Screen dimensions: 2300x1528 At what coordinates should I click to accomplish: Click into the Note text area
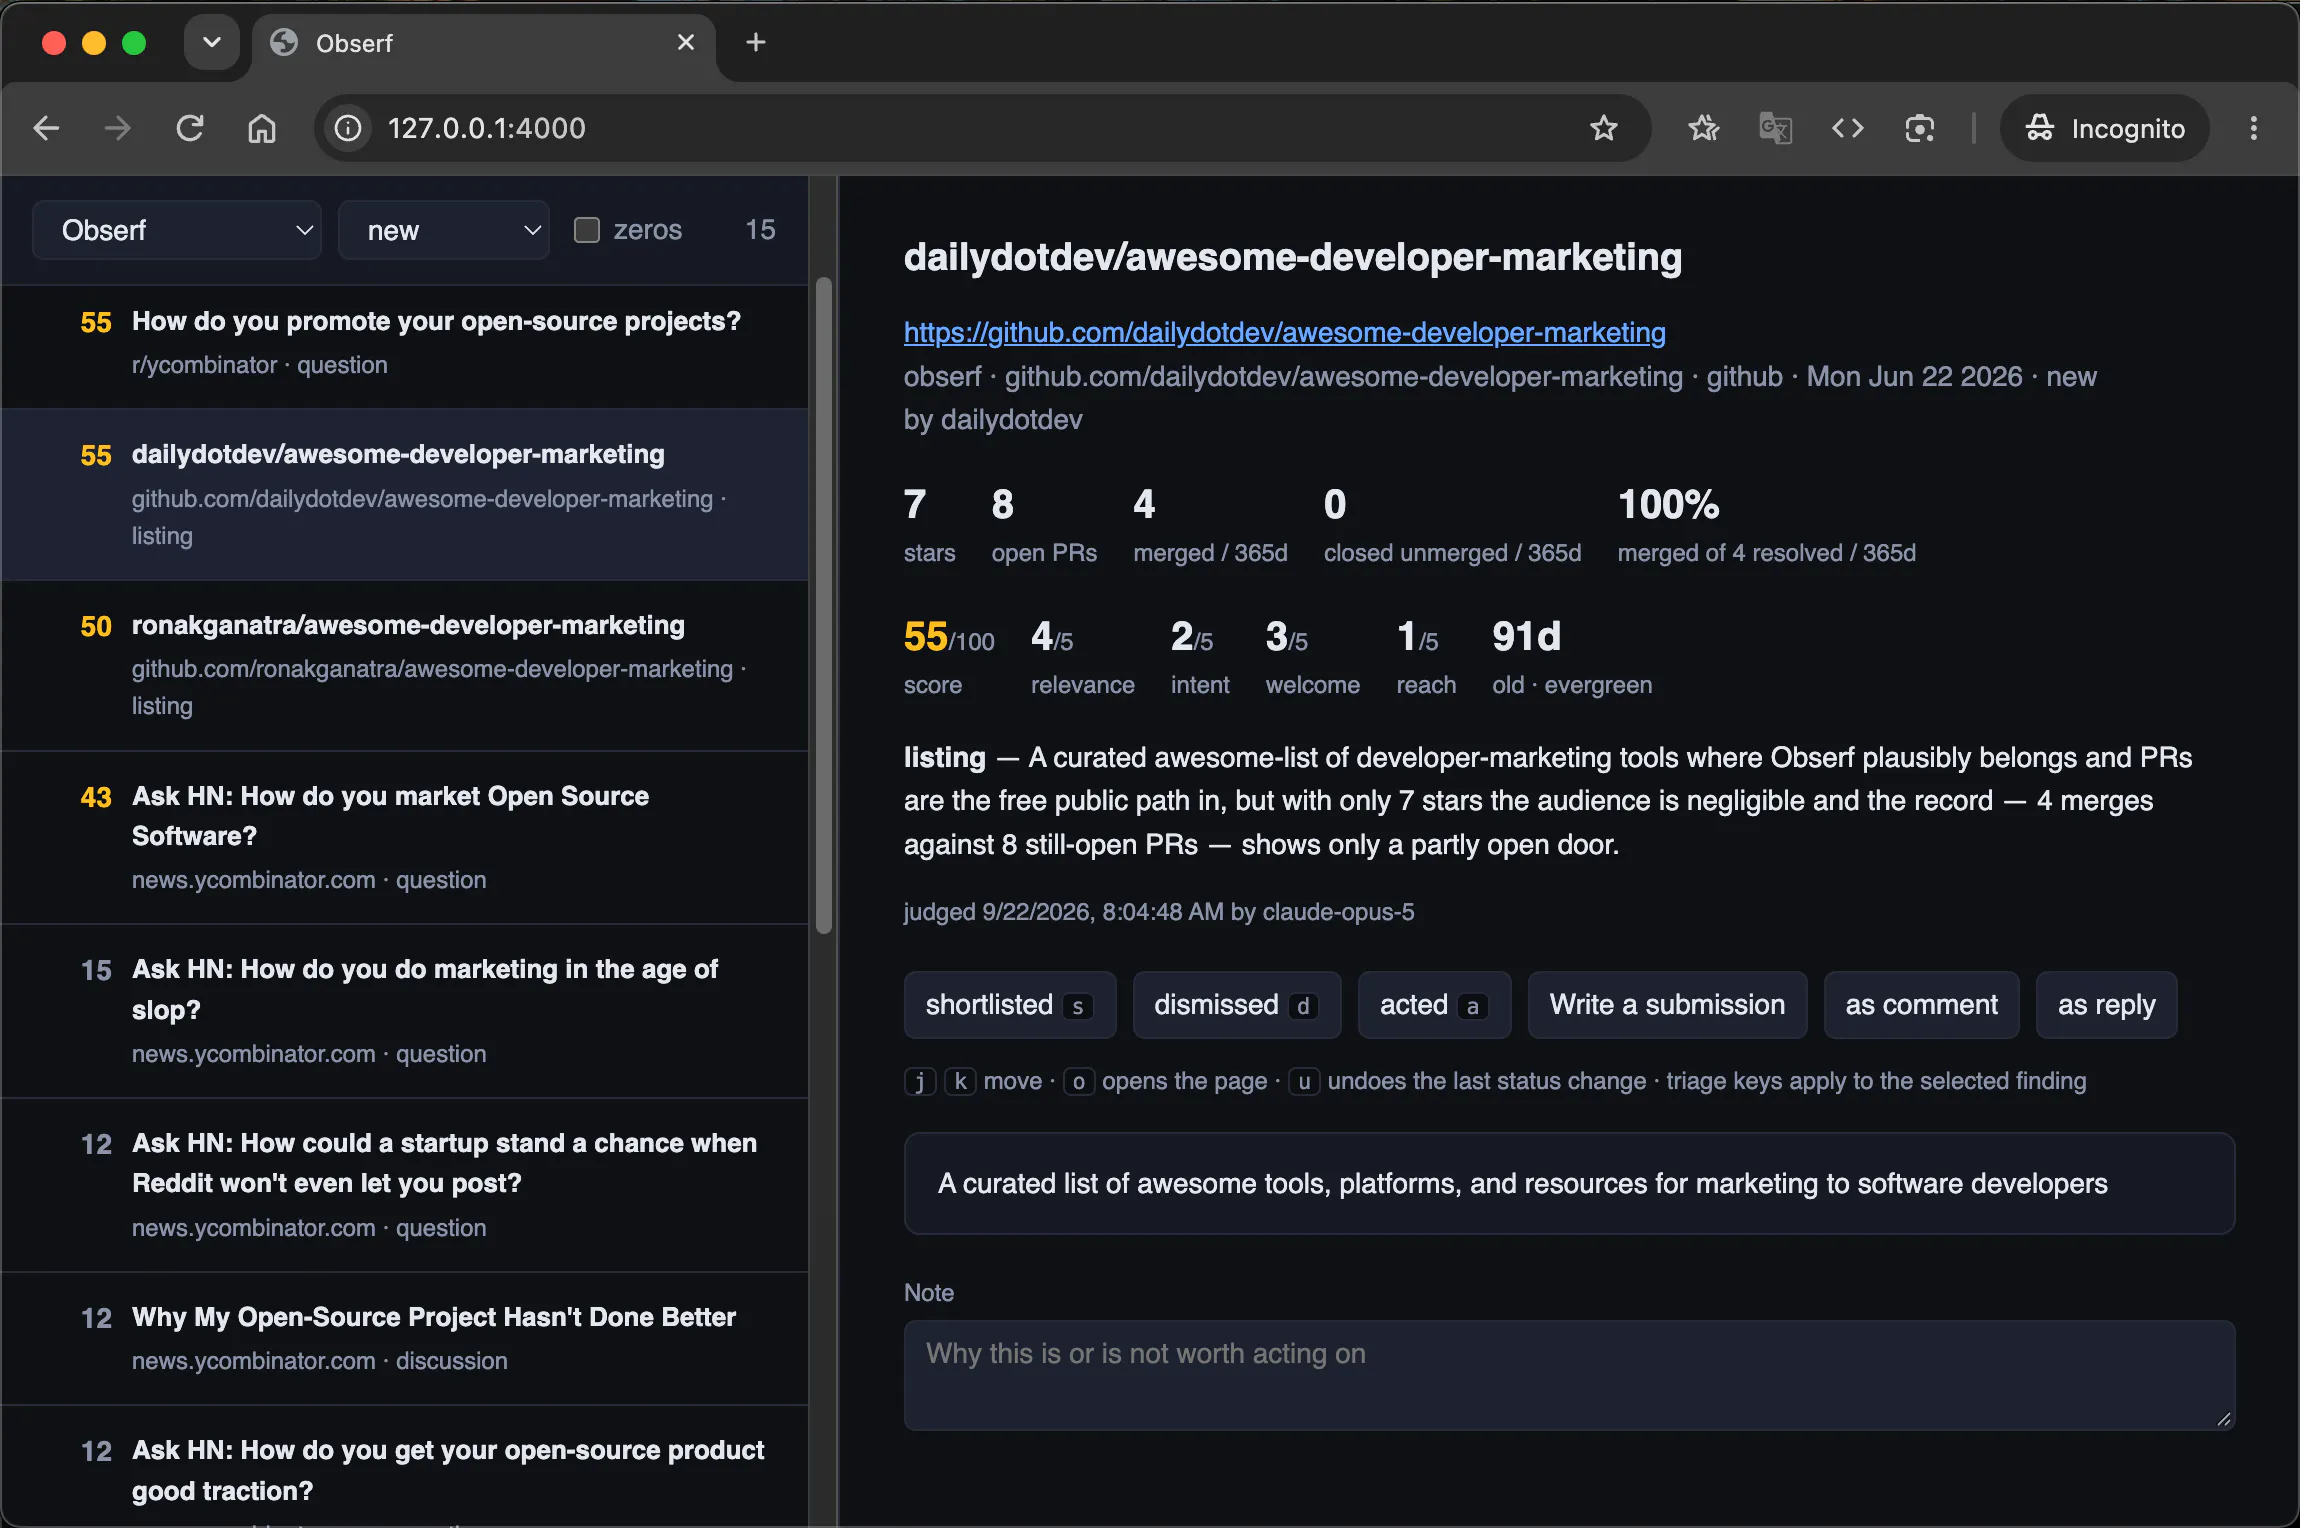coord(1569,1375)
